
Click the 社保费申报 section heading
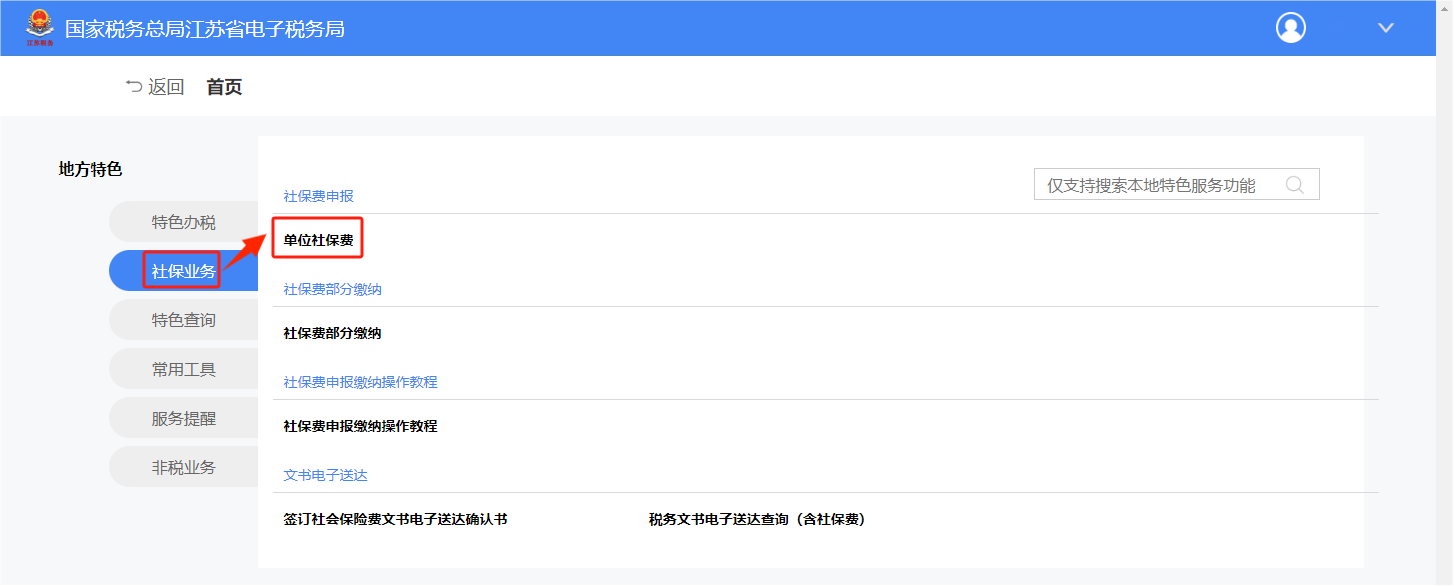[x=318, y=196]
